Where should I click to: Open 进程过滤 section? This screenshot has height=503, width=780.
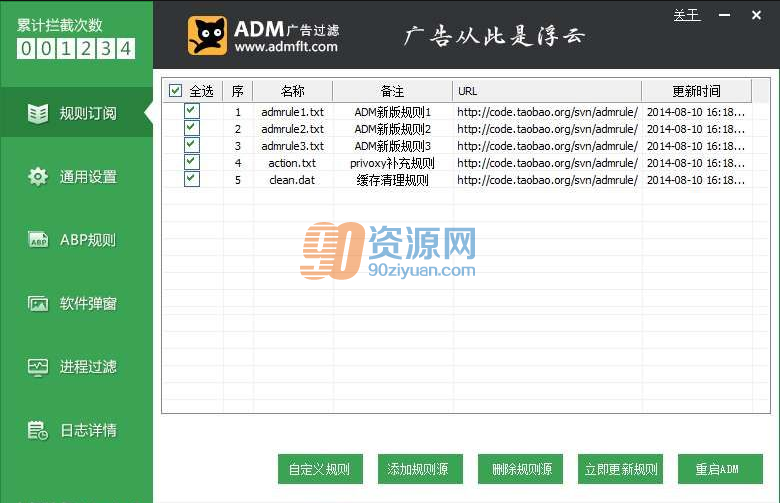pos(77,367)
